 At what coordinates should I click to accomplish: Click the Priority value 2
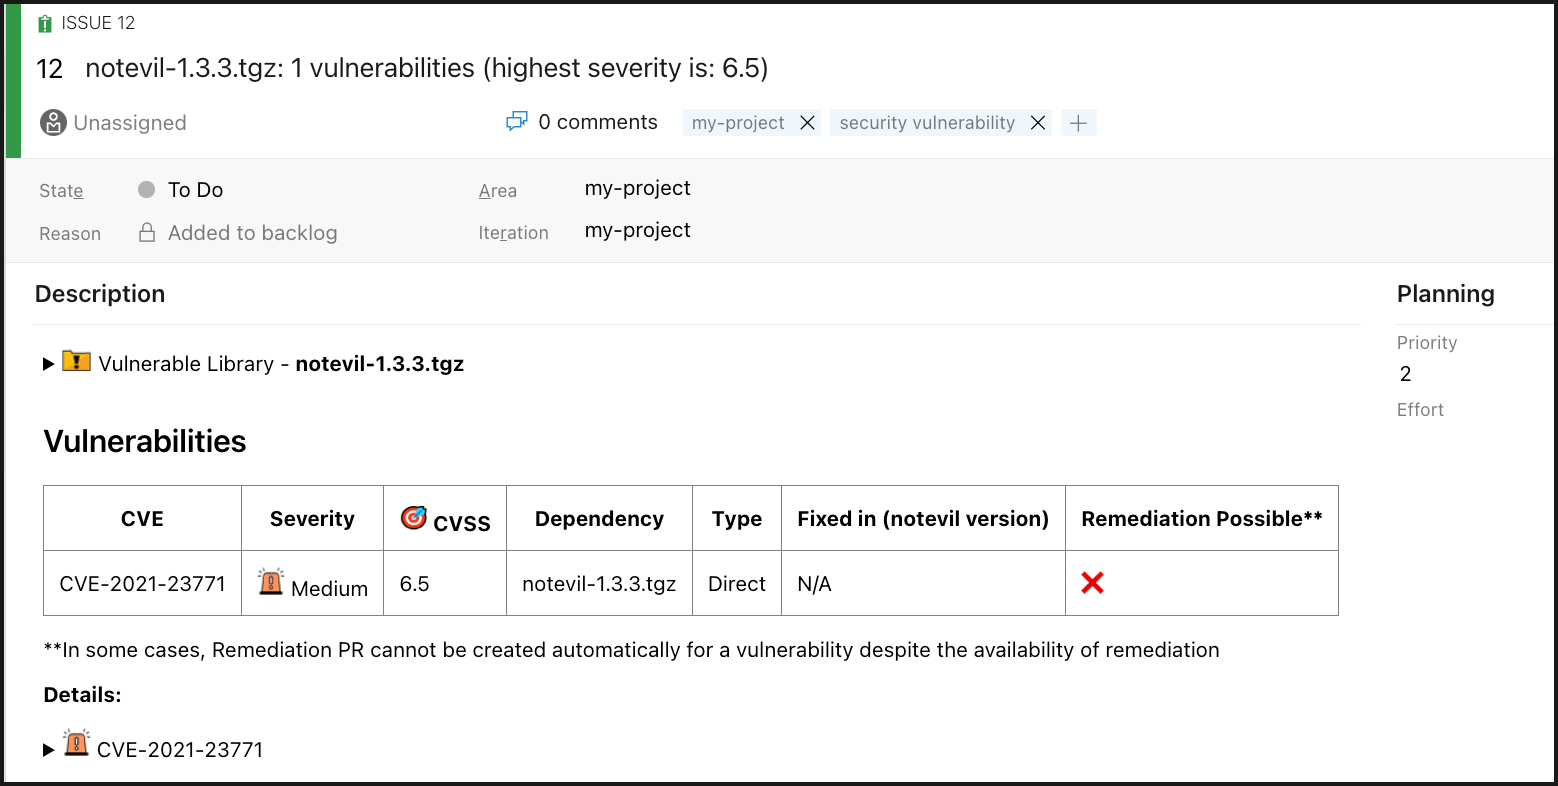pos(1405,374)
